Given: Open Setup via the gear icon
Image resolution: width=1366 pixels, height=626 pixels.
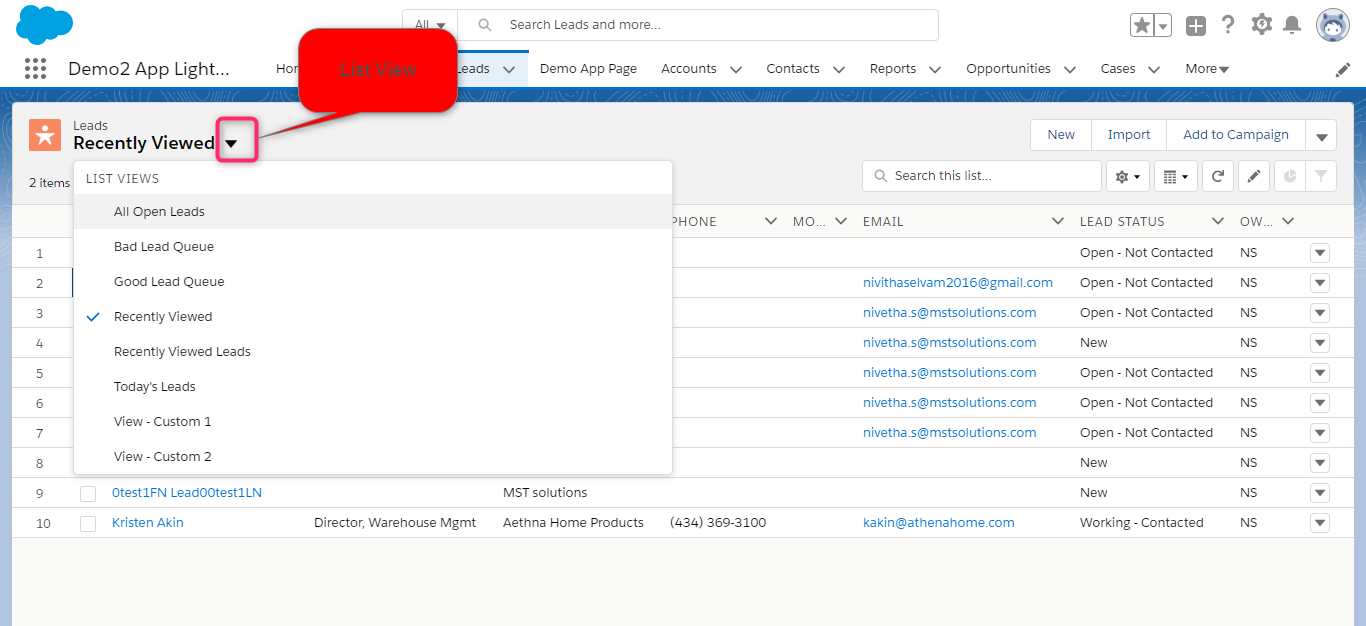Looking at the screenshot, I should [x=1261, y=24].
